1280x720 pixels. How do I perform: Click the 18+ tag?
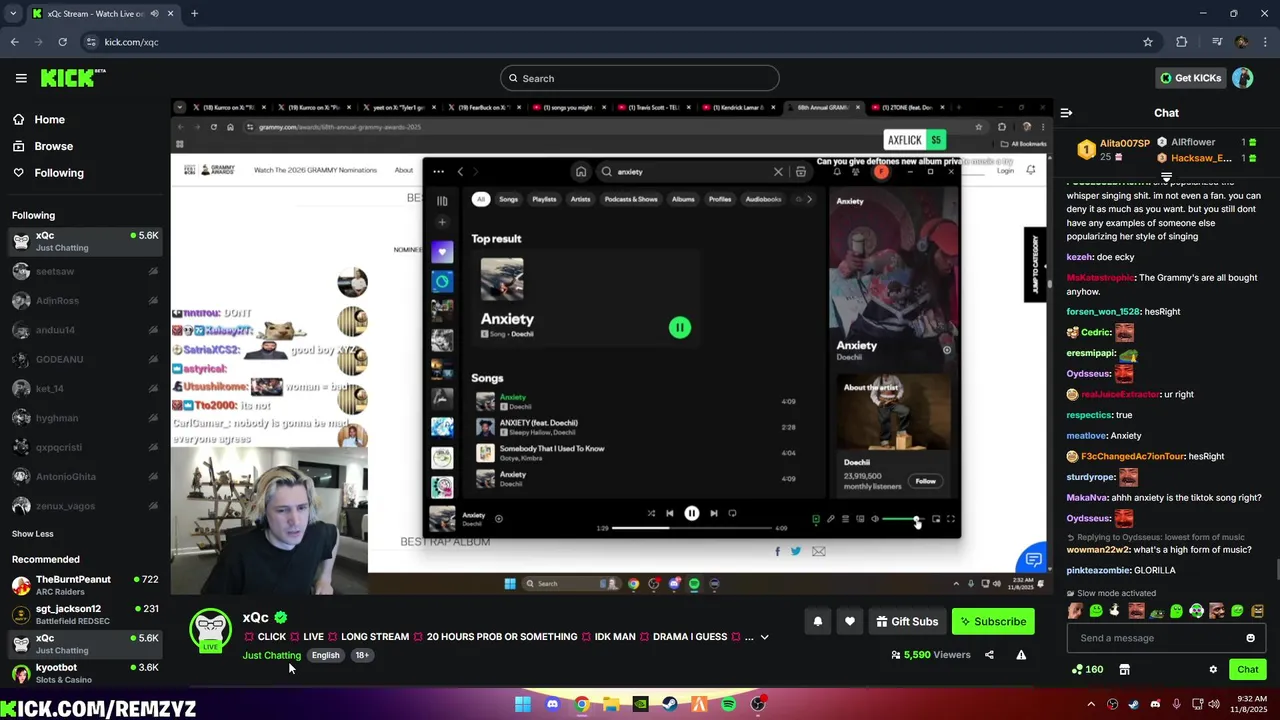(362, 655)
